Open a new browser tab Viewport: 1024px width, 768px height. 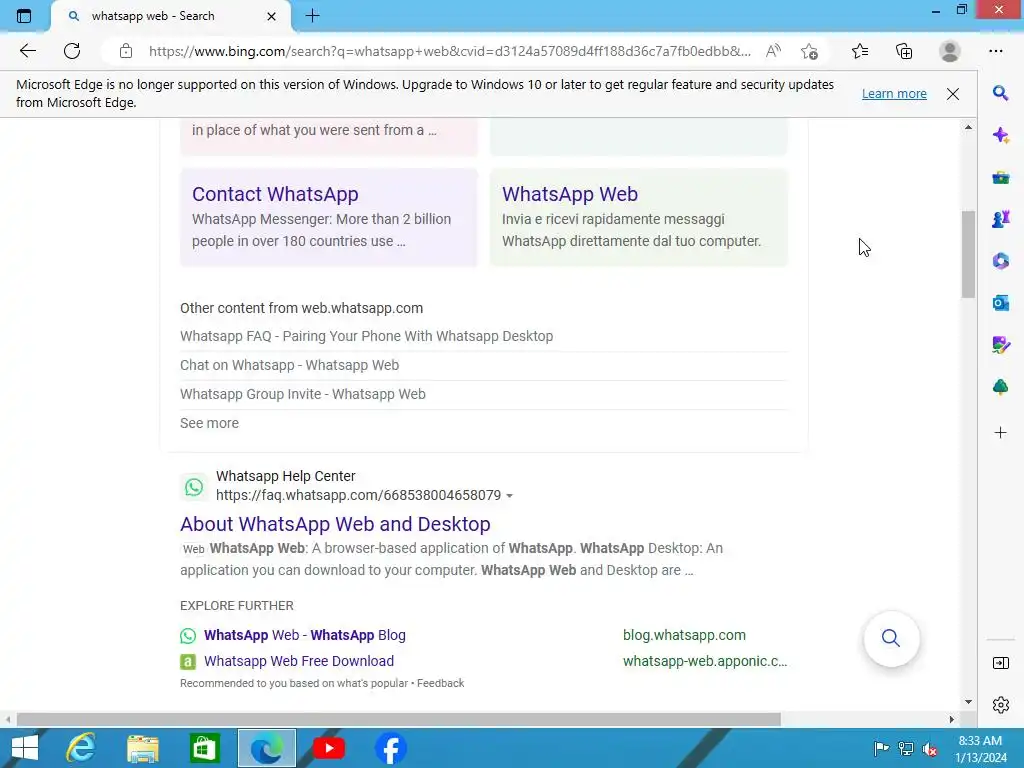coord(312,16)
